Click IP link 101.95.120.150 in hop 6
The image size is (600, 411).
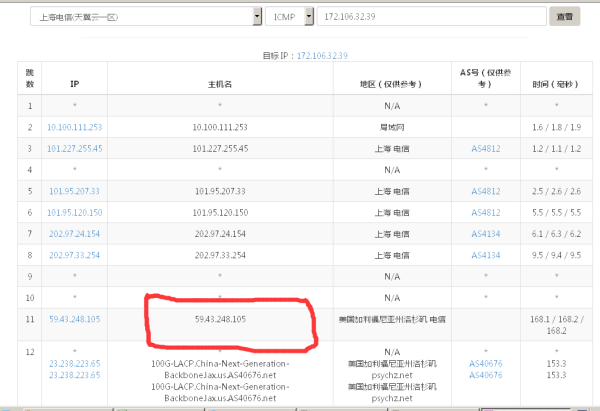(x=75, y=212)
